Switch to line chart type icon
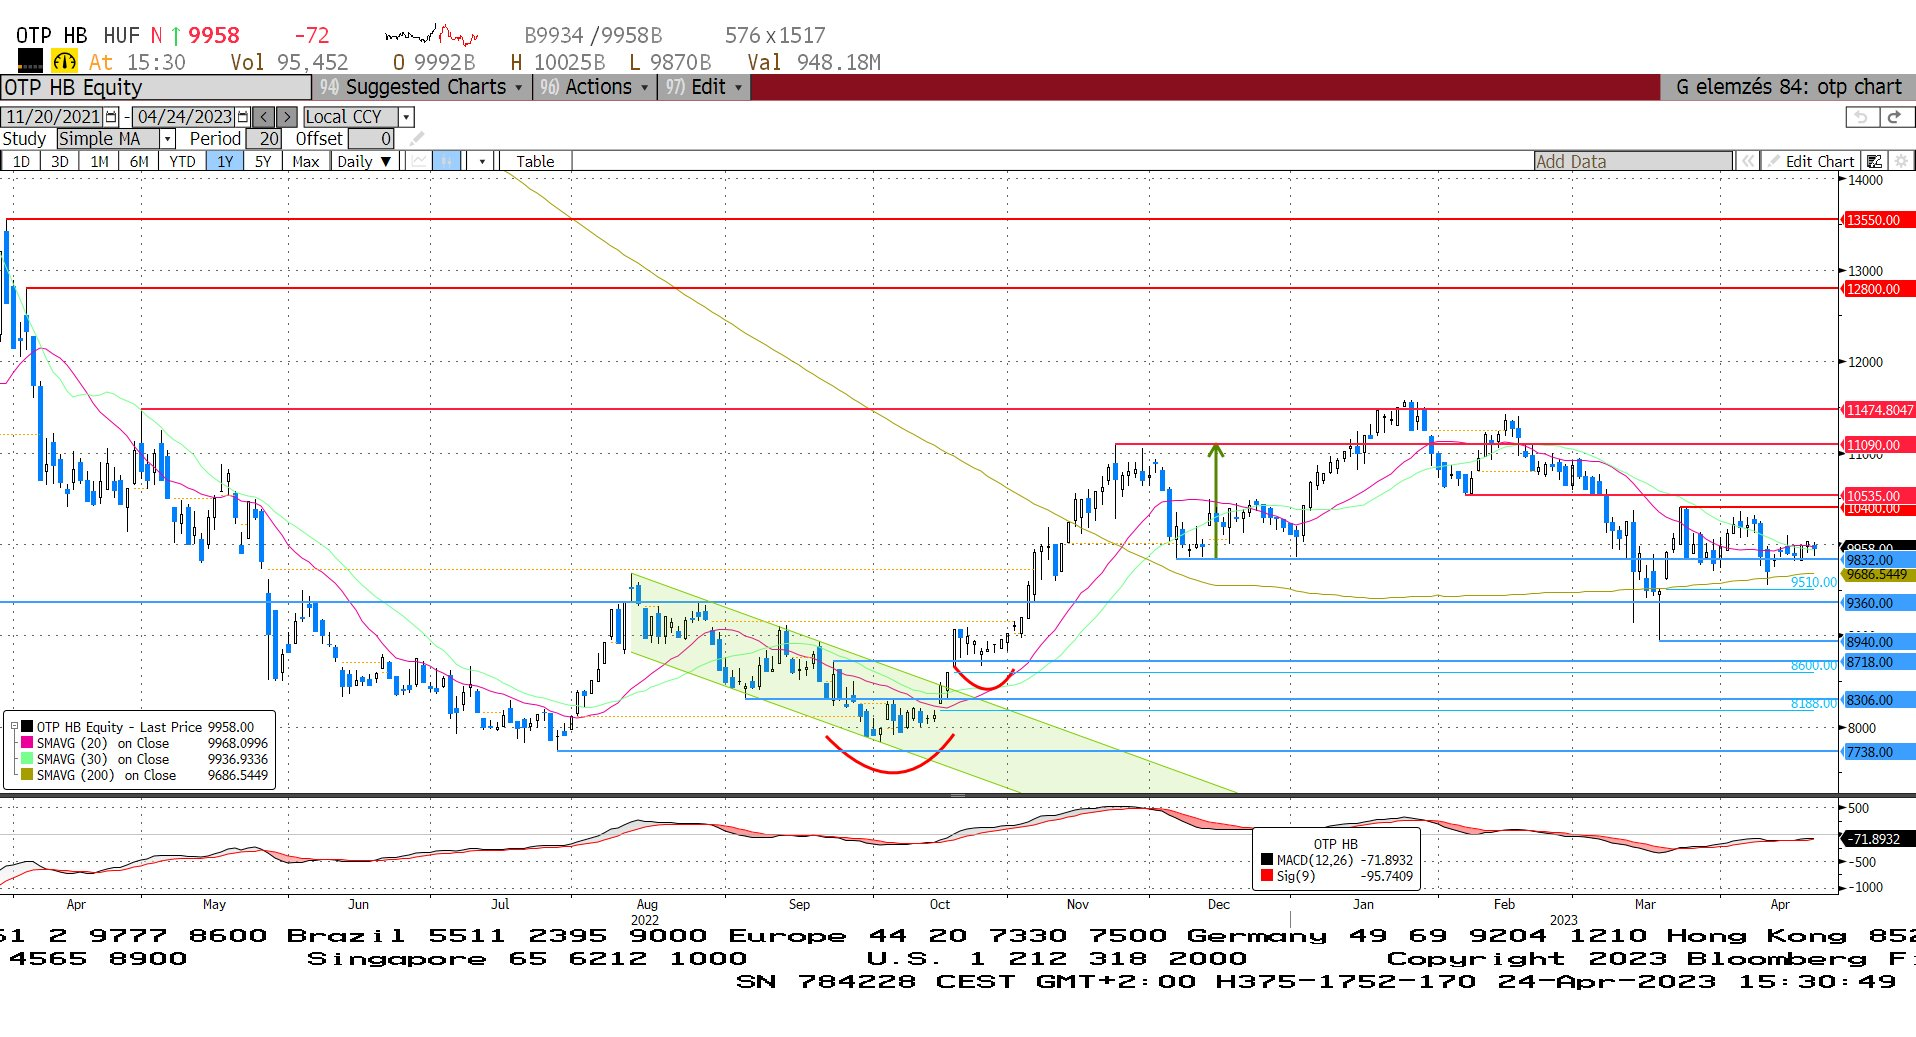This screenshot has width=1916, height=1037. tap(419, 161)
